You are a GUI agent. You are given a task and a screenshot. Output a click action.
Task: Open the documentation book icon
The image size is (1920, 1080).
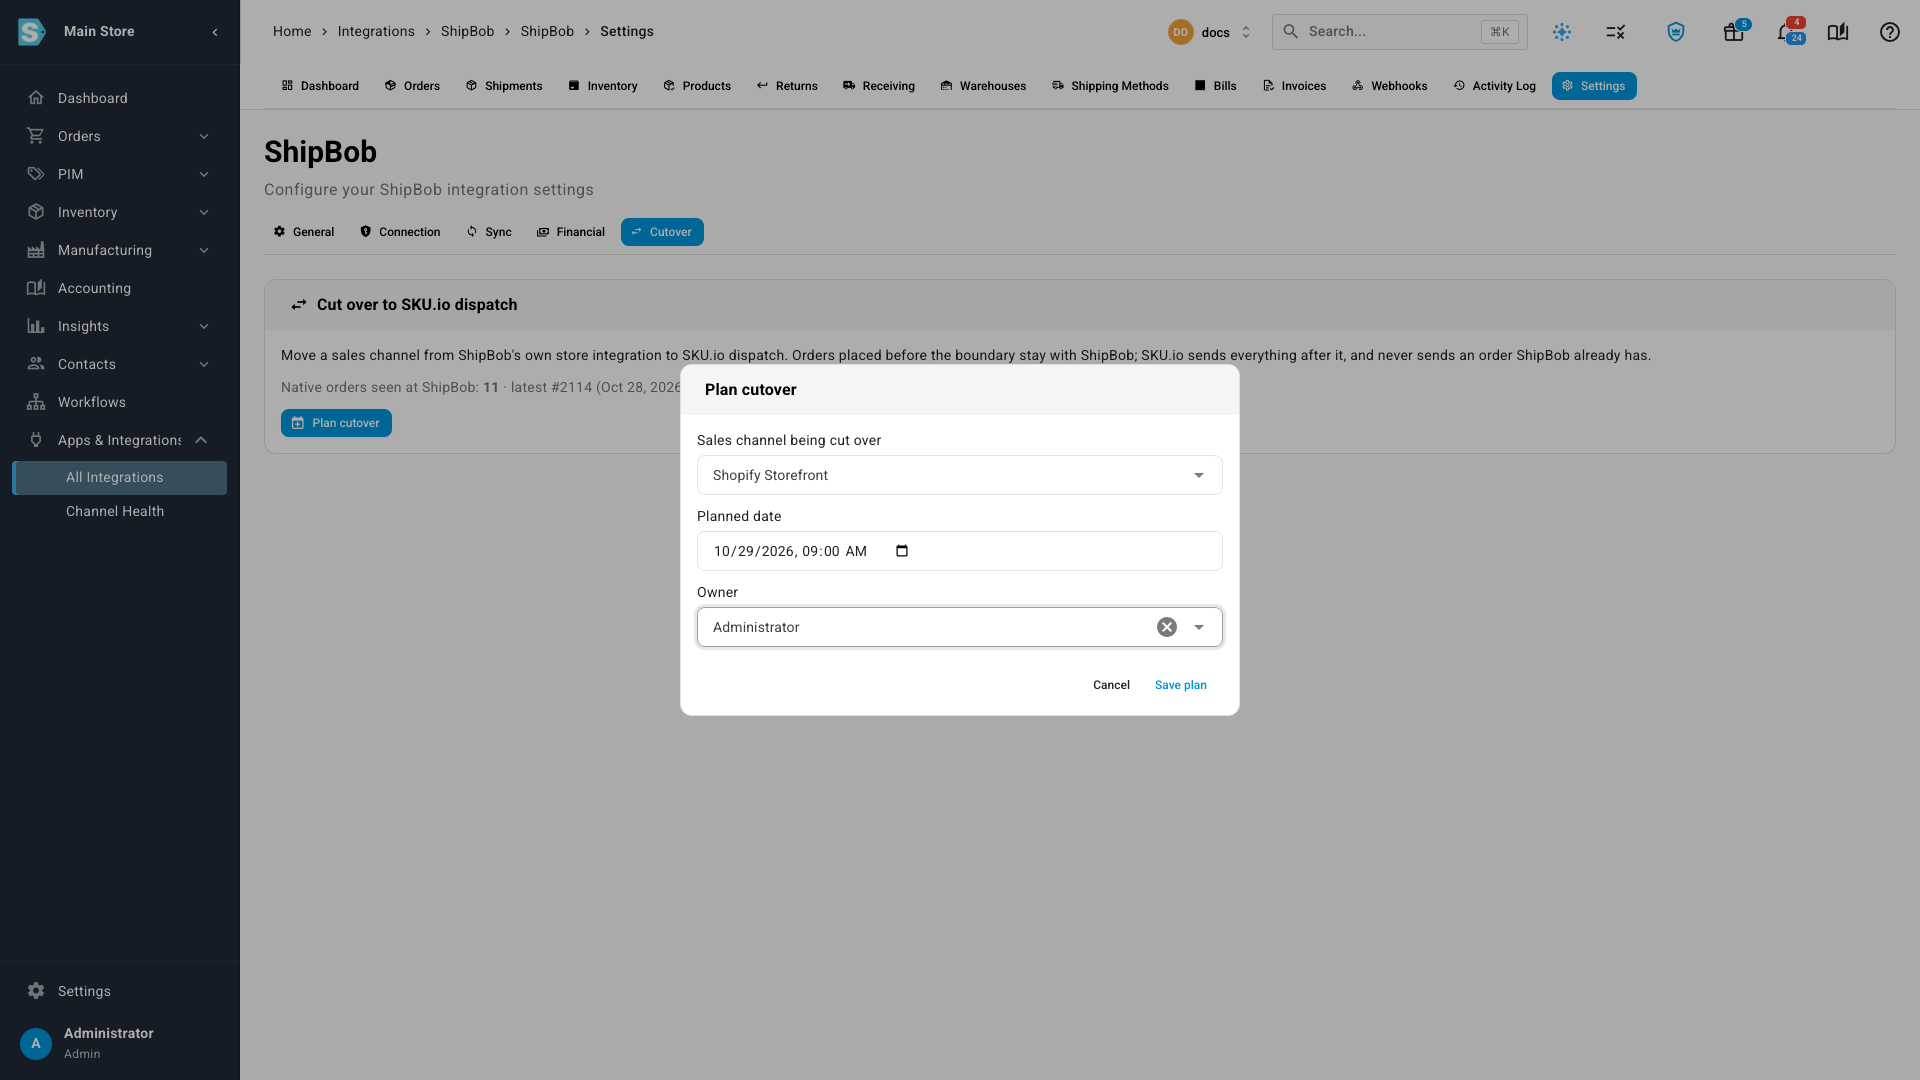coord(1838,32)
